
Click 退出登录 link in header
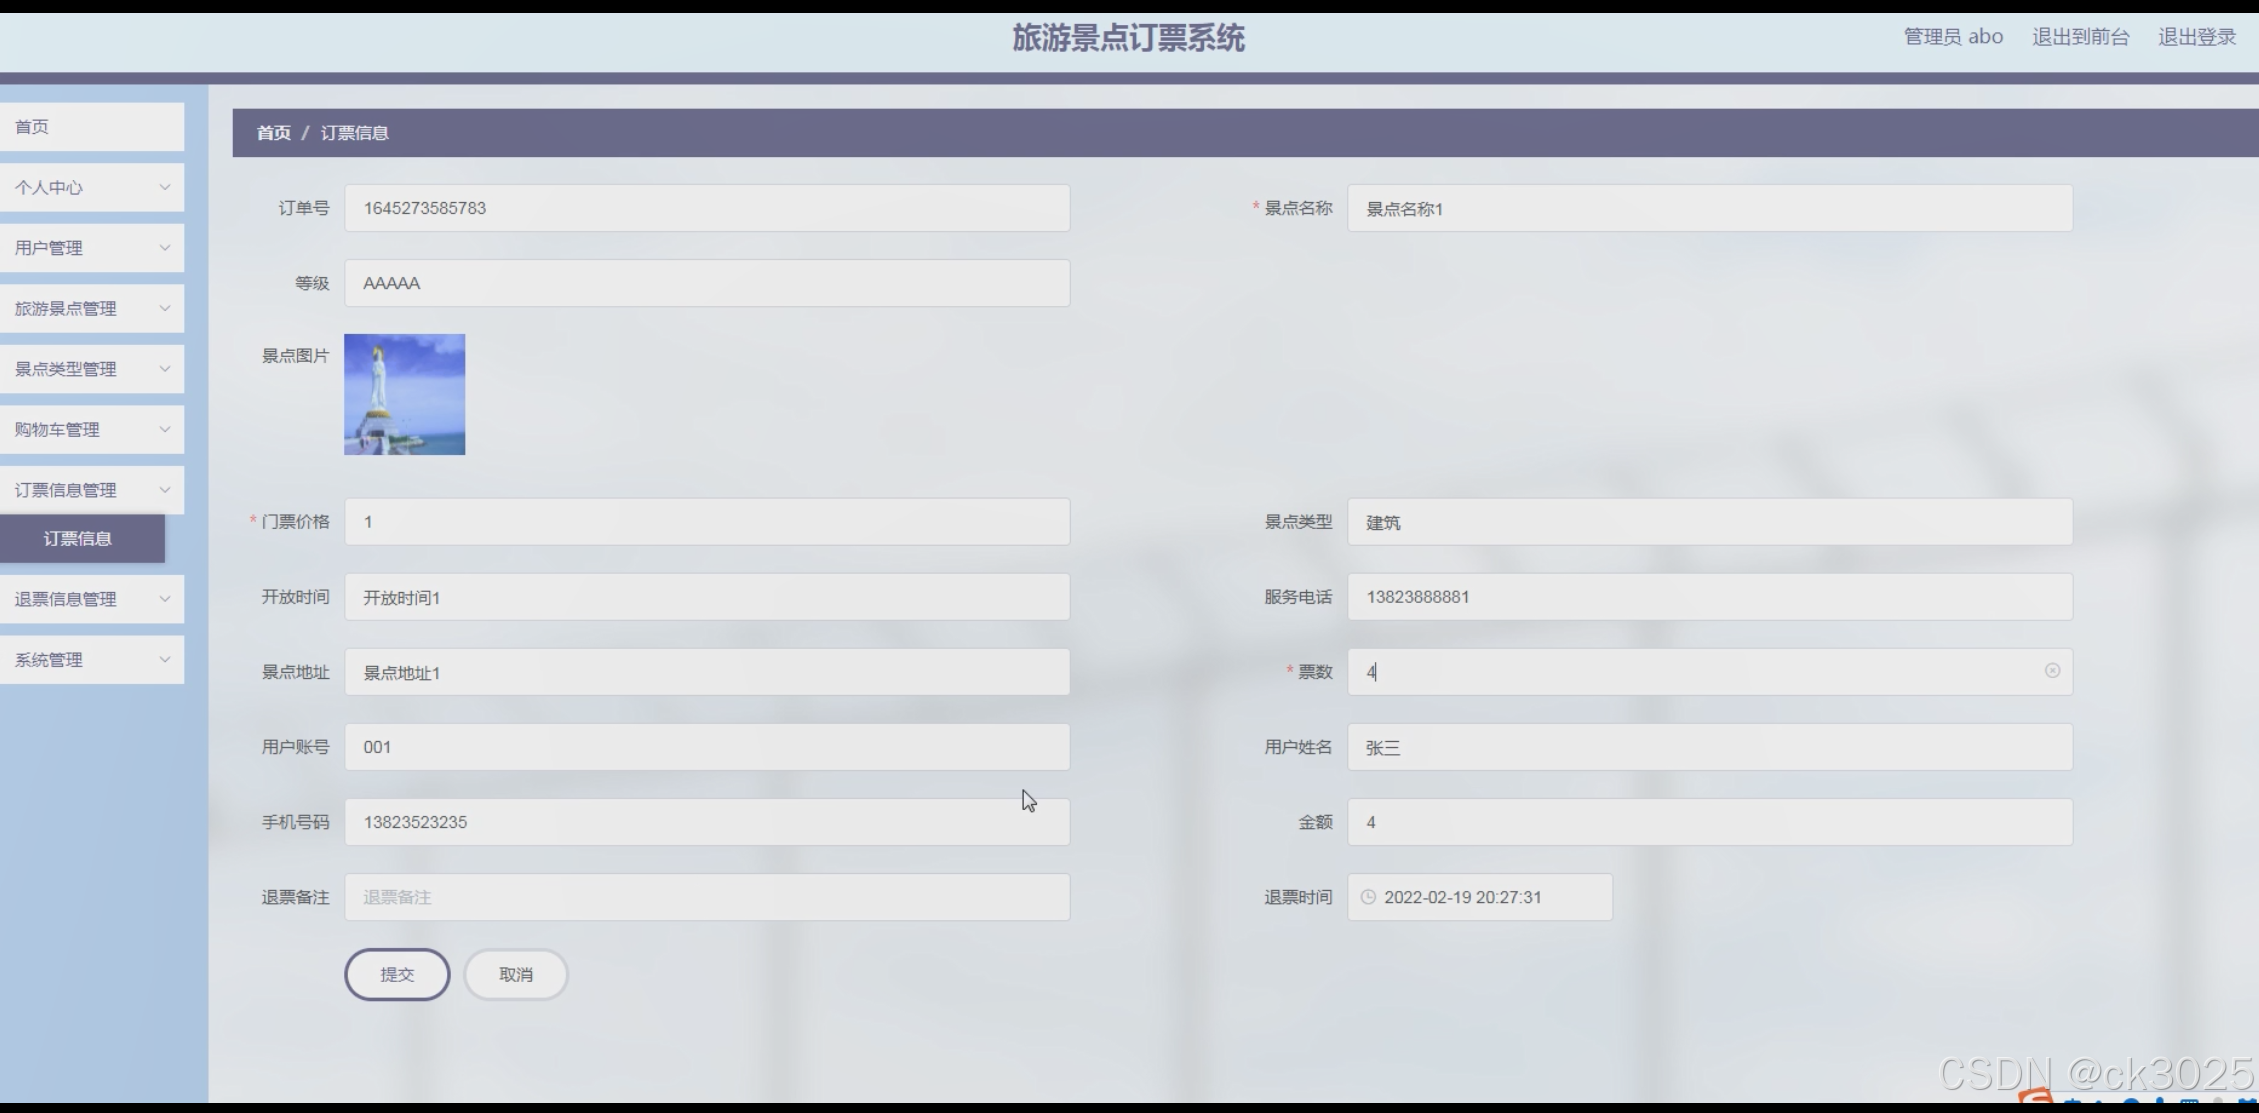pyautogui.click(x=2196, y=37)
